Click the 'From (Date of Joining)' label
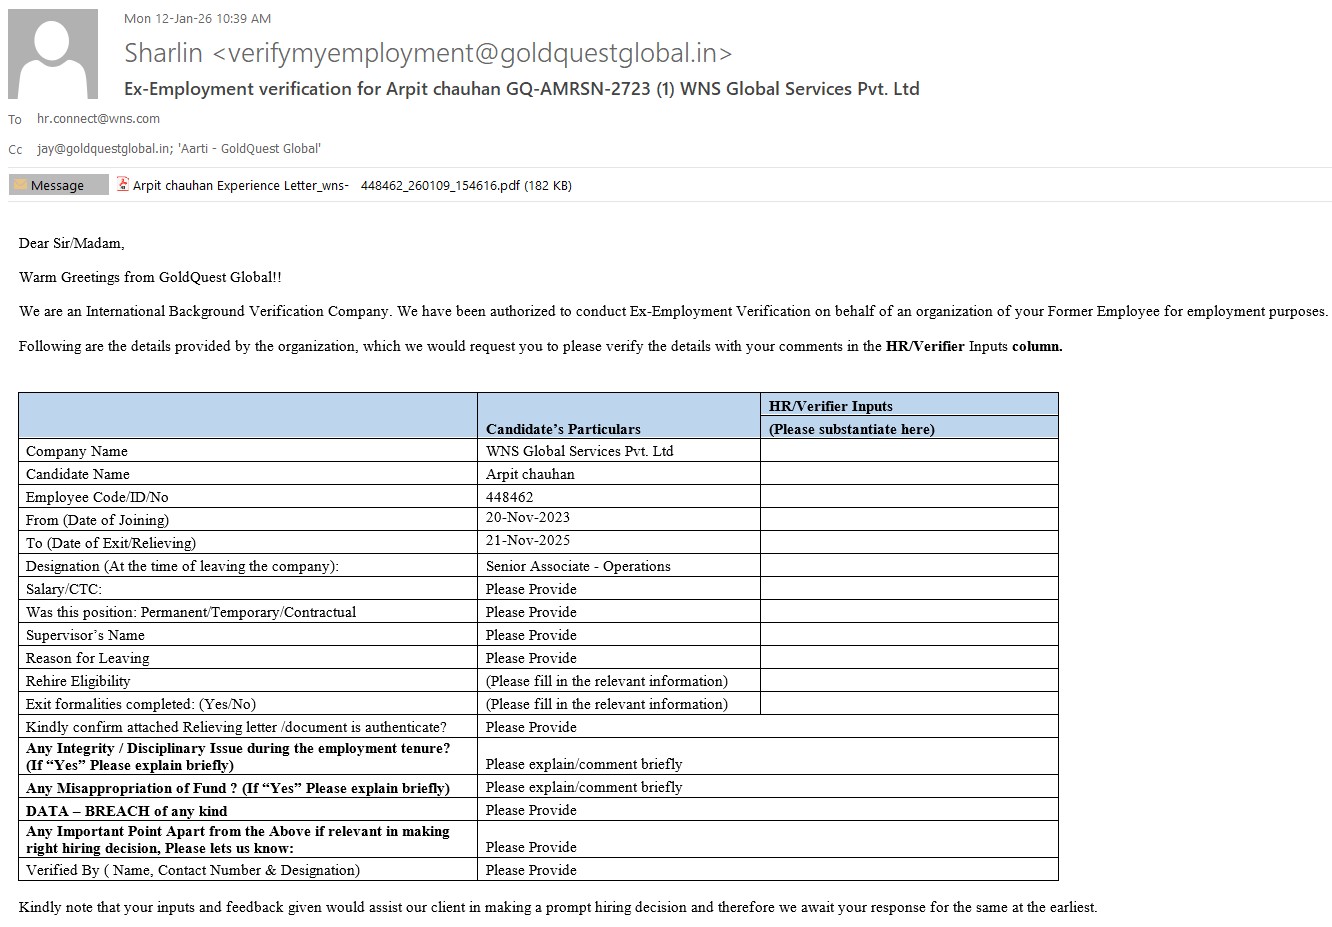Viewport: 1332px width, 927px height. pos(97,520)
